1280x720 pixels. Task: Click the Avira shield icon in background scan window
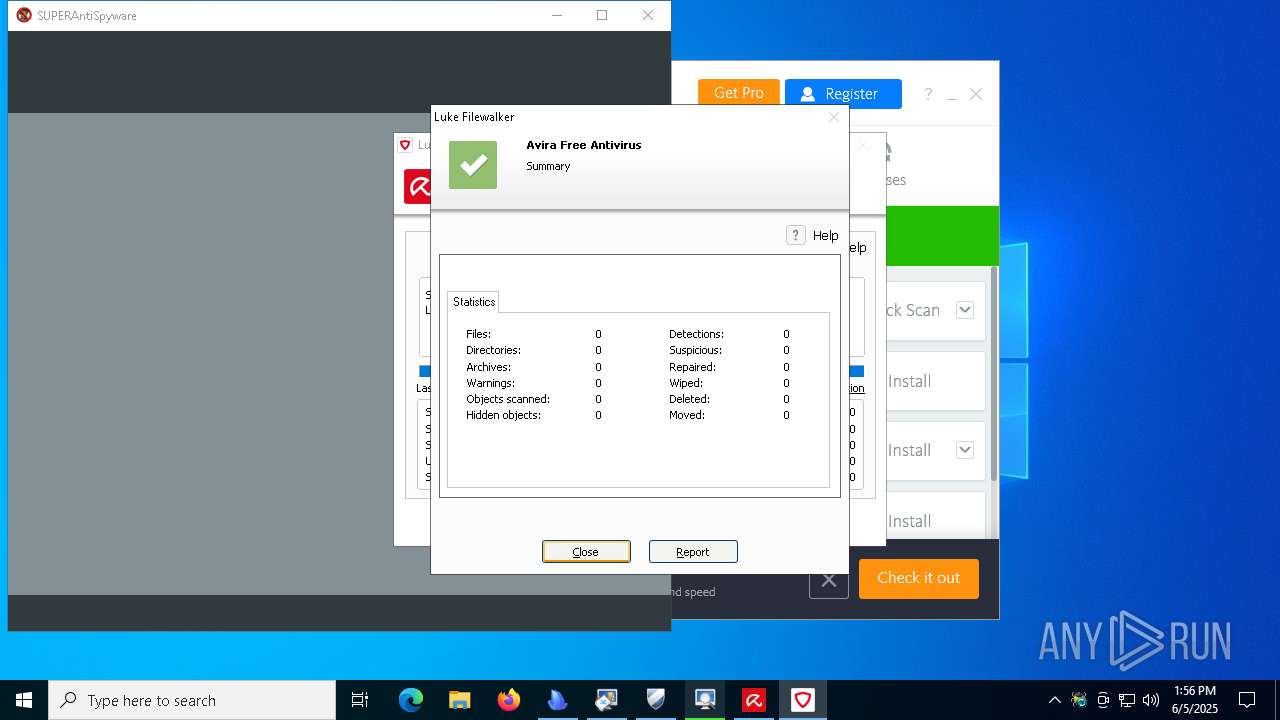(x=405, y=145)
